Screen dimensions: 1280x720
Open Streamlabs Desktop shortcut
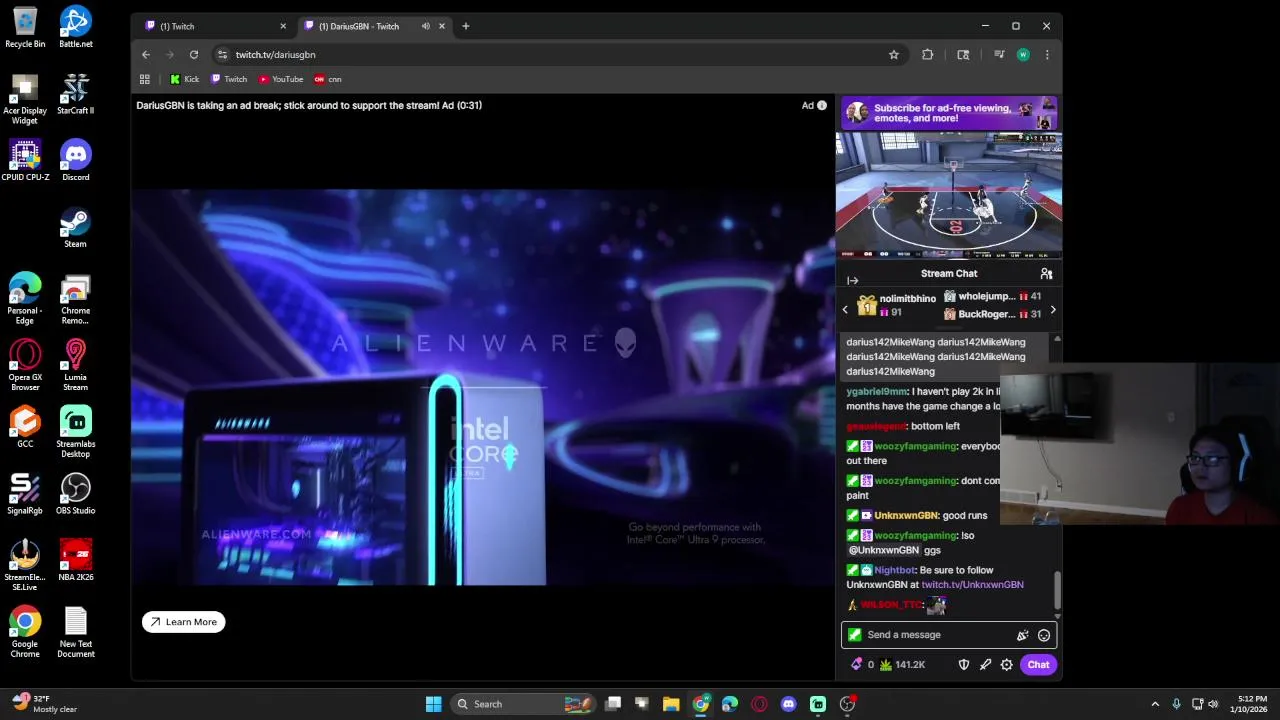(75, 432)
